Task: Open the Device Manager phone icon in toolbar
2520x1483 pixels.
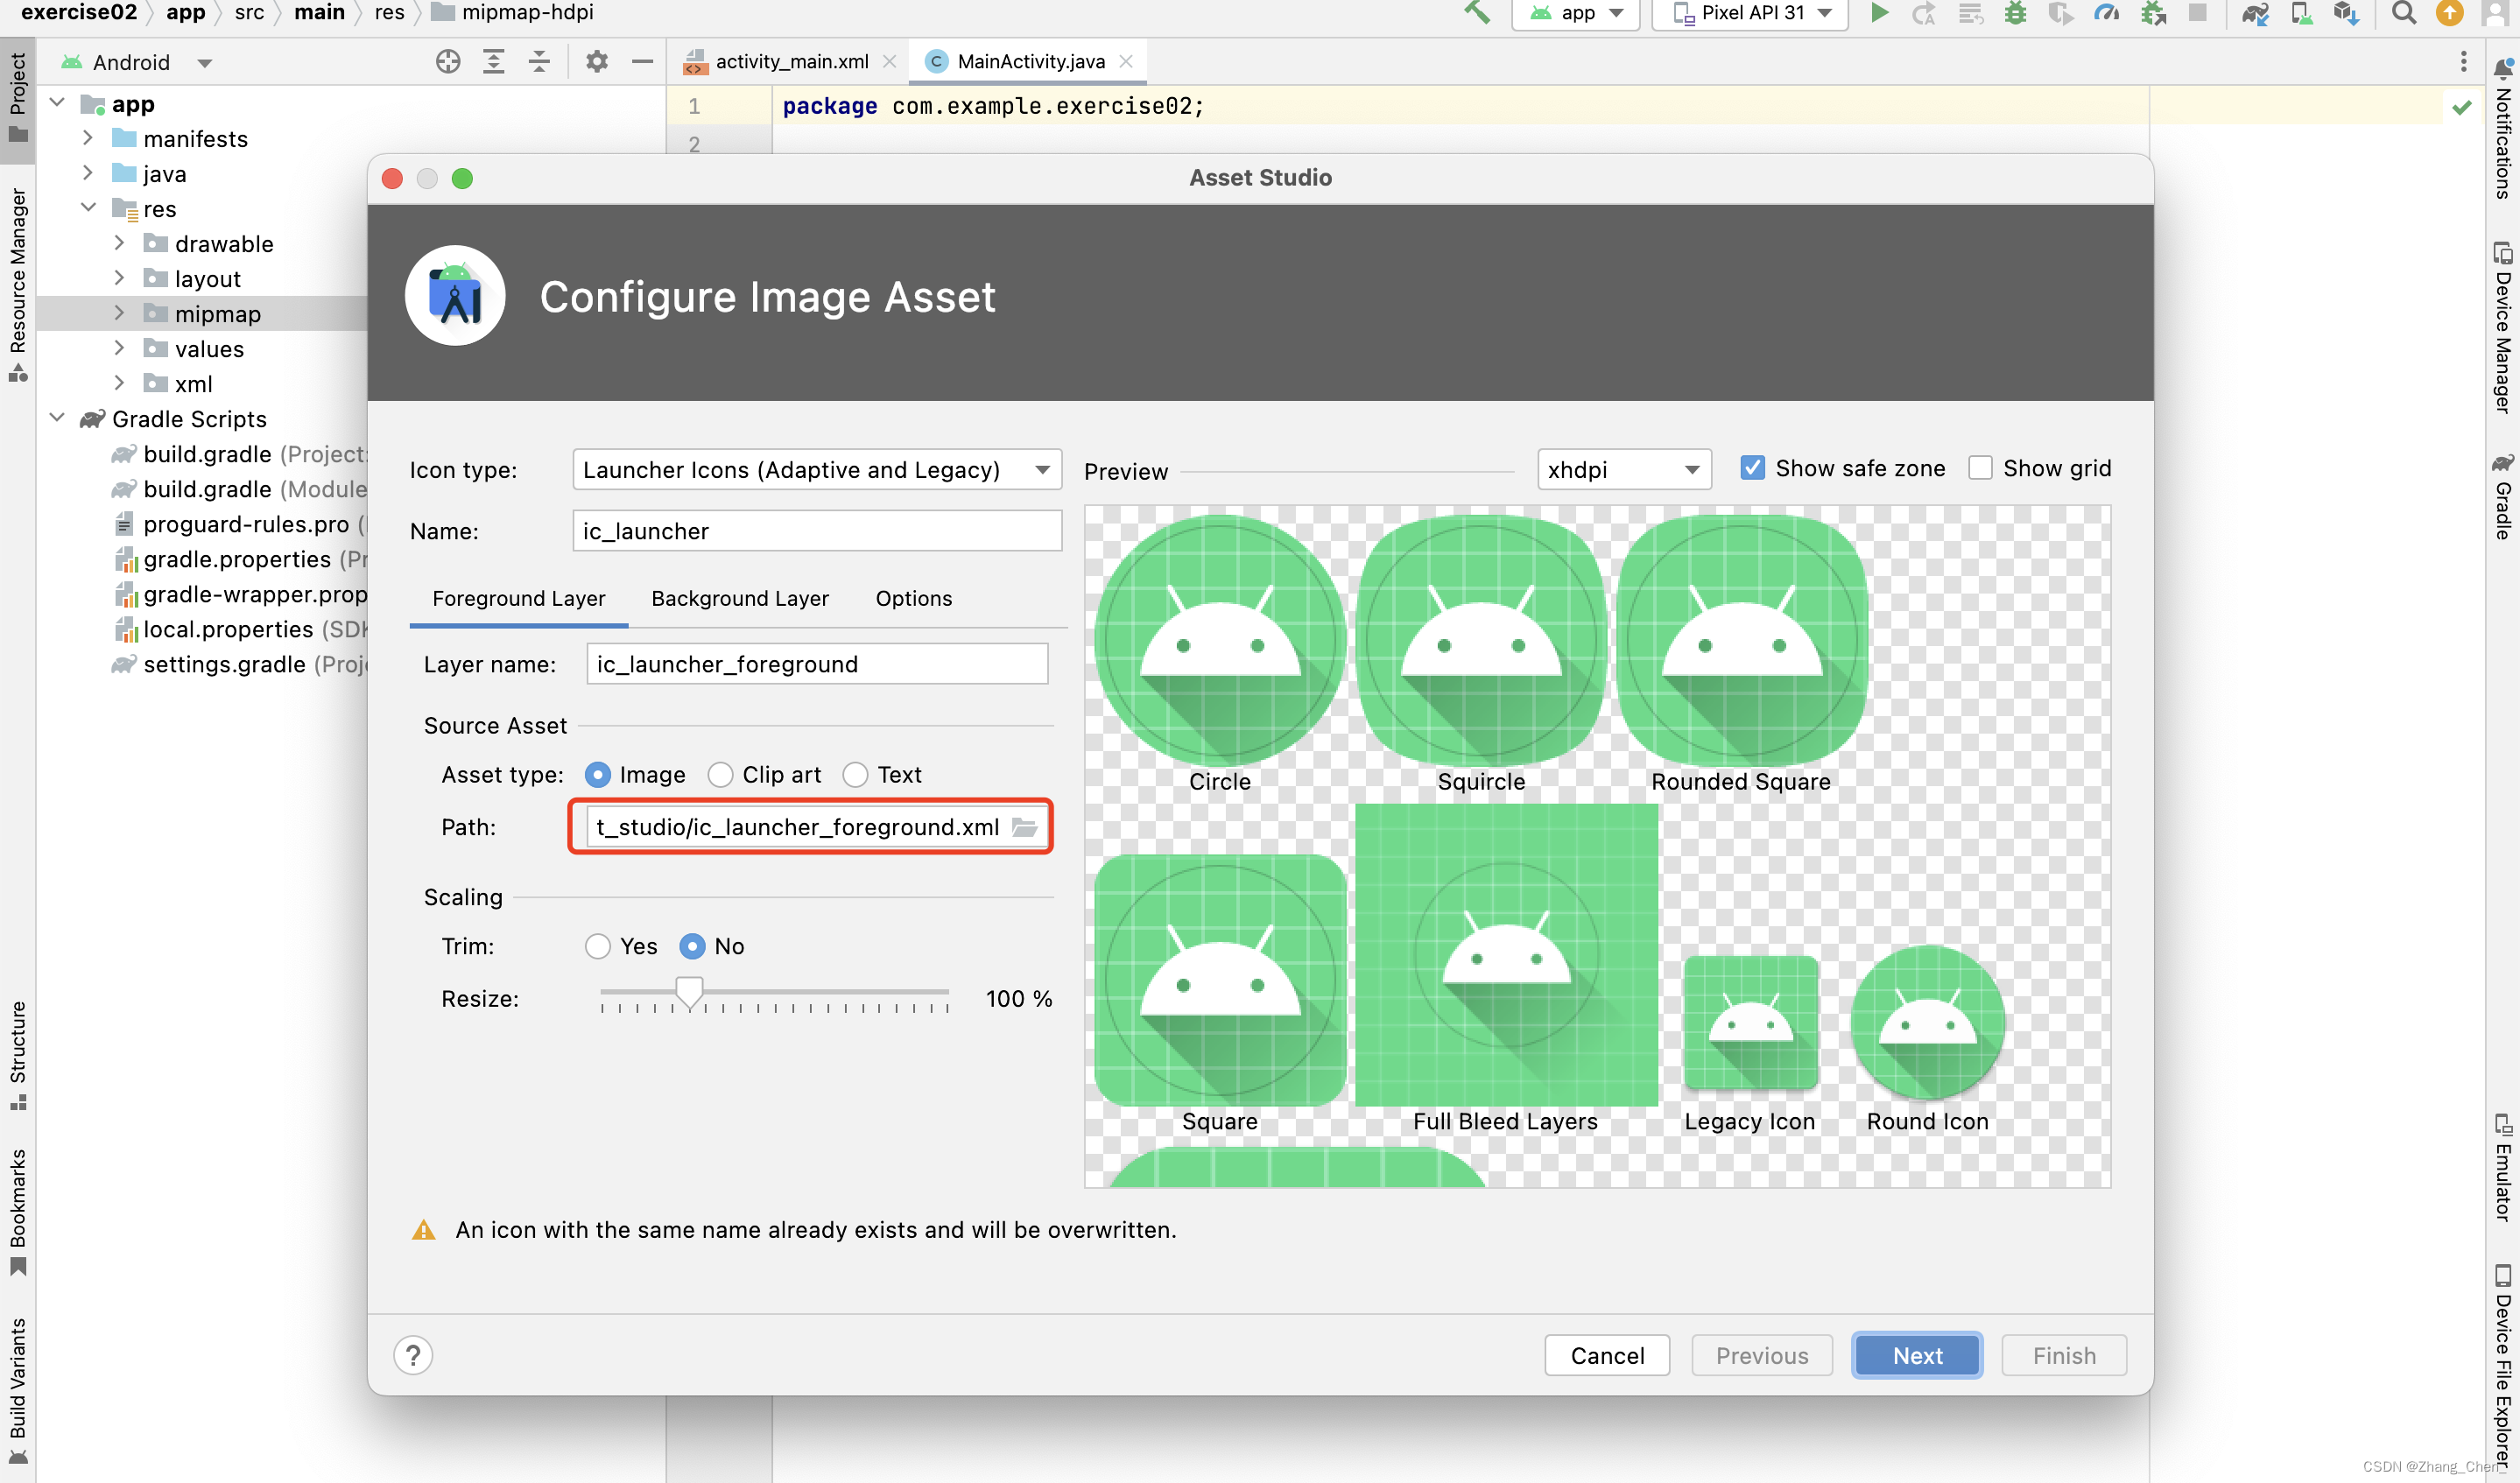Action: (x=2301, y=13)
